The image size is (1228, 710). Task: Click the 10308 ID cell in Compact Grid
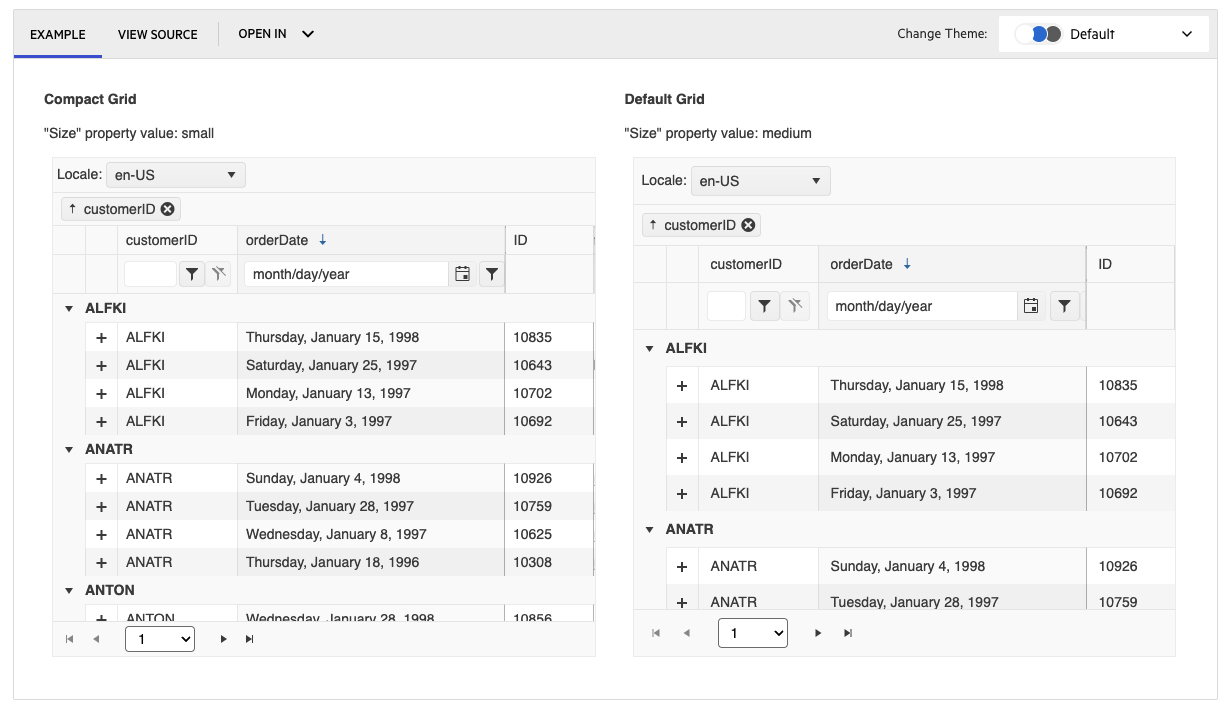coord(549,563)
